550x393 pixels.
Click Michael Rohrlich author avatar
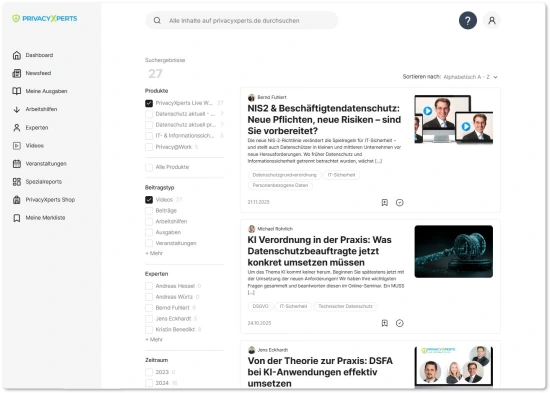251,229
